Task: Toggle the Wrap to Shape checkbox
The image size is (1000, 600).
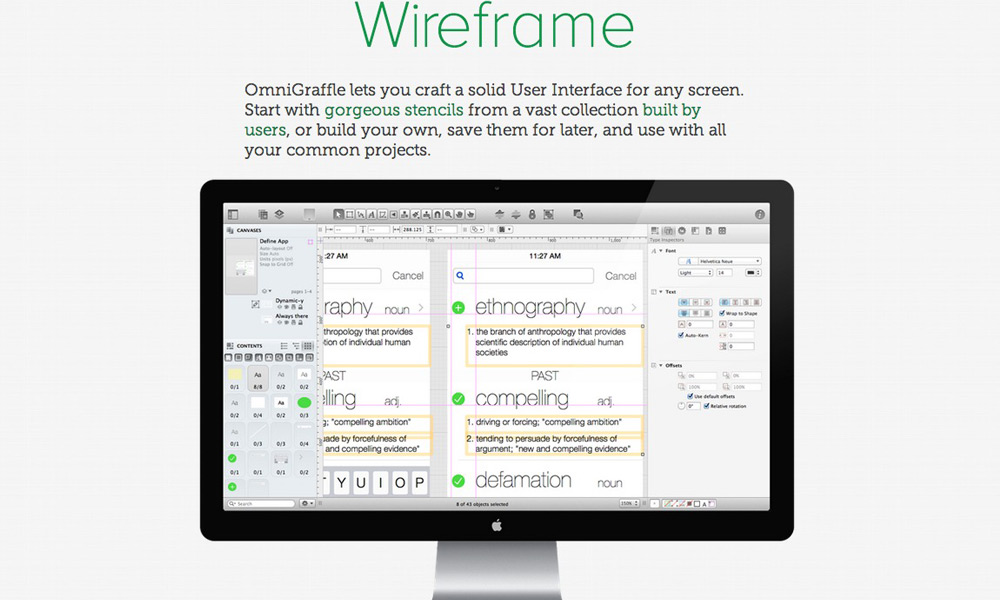Action: pyautogui.click(x=722, y=313)
